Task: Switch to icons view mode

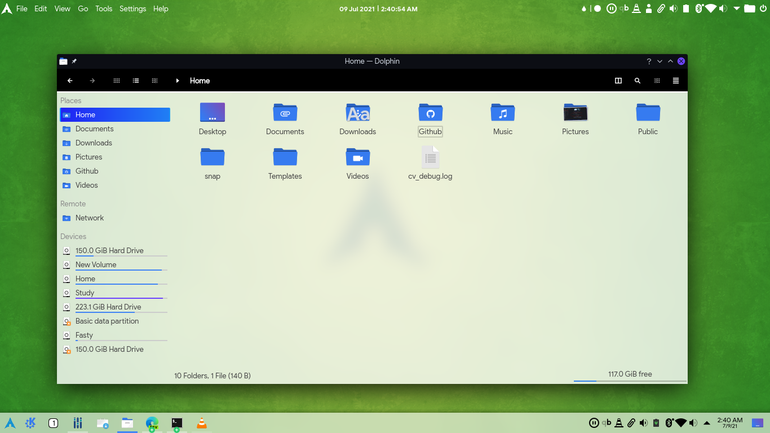Action: tap(116, 81)
